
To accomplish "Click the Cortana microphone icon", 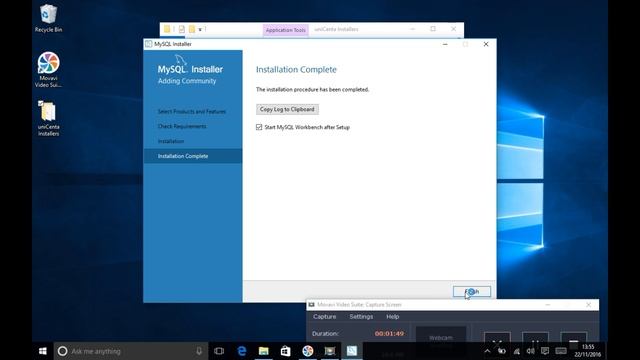I will coord(199,351).
